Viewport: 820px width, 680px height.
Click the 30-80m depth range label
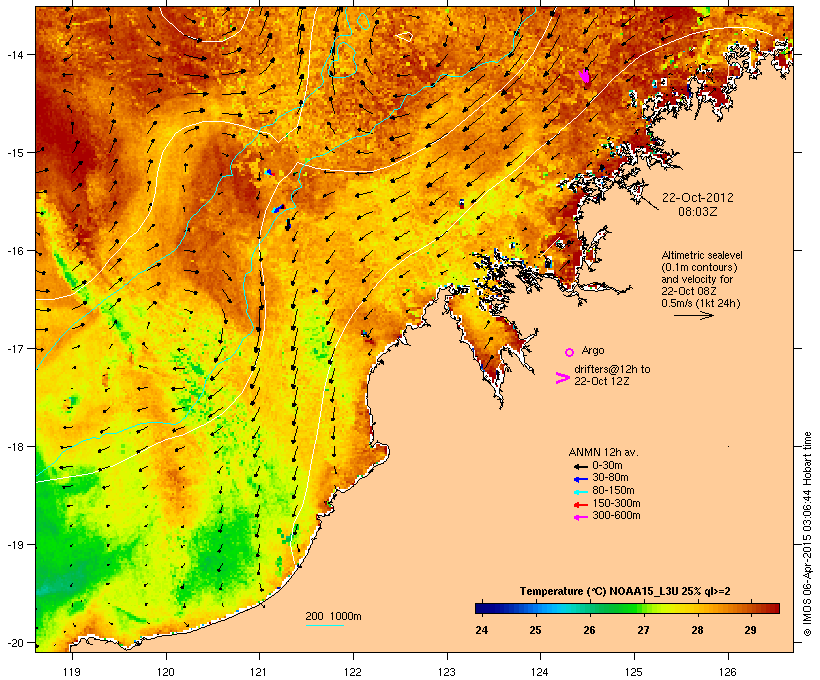610,478
